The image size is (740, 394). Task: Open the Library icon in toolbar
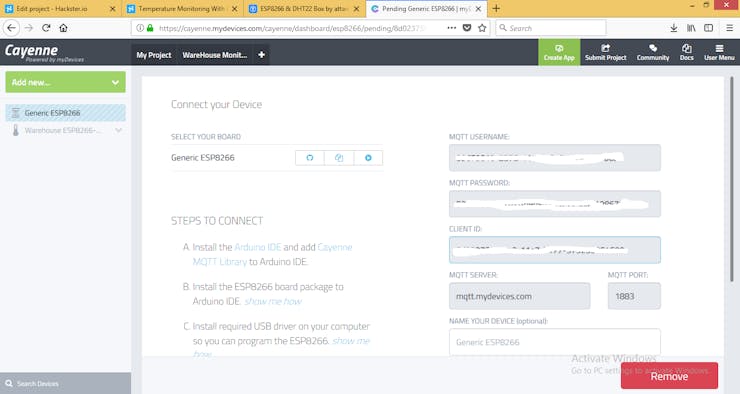691,28
